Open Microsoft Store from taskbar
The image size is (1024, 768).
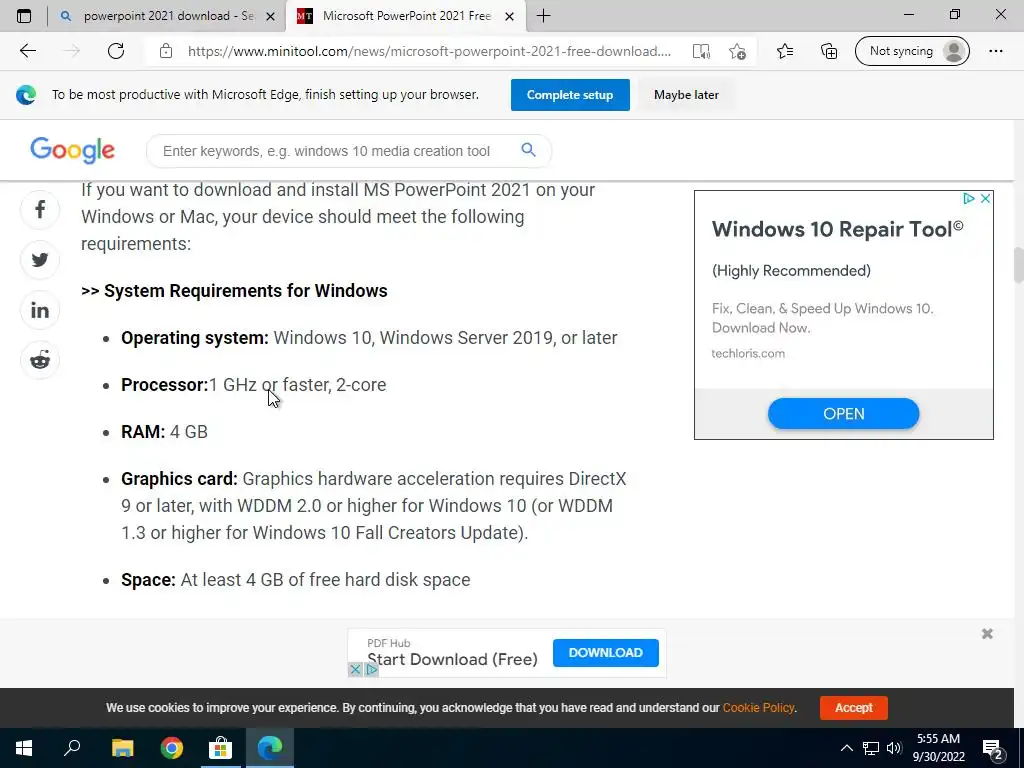tap(221, 748)
